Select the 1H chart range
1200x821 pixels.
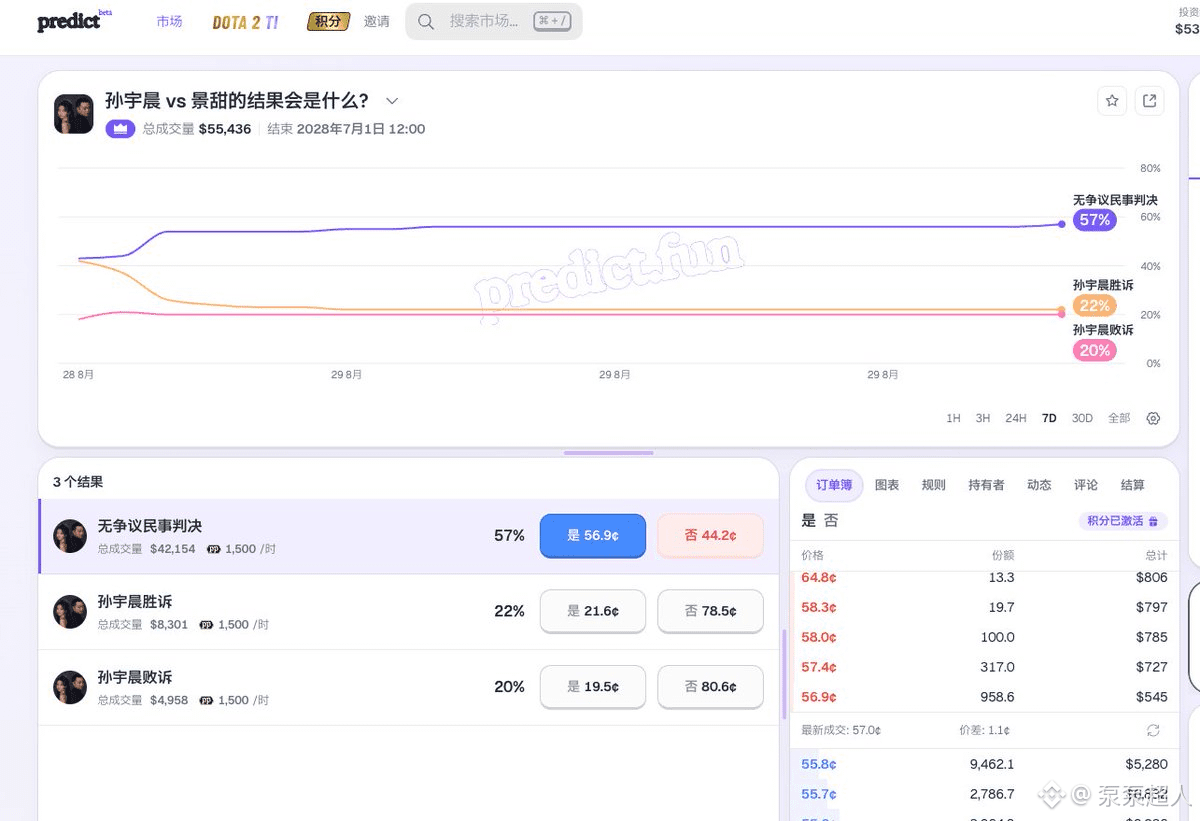point(953,418)
